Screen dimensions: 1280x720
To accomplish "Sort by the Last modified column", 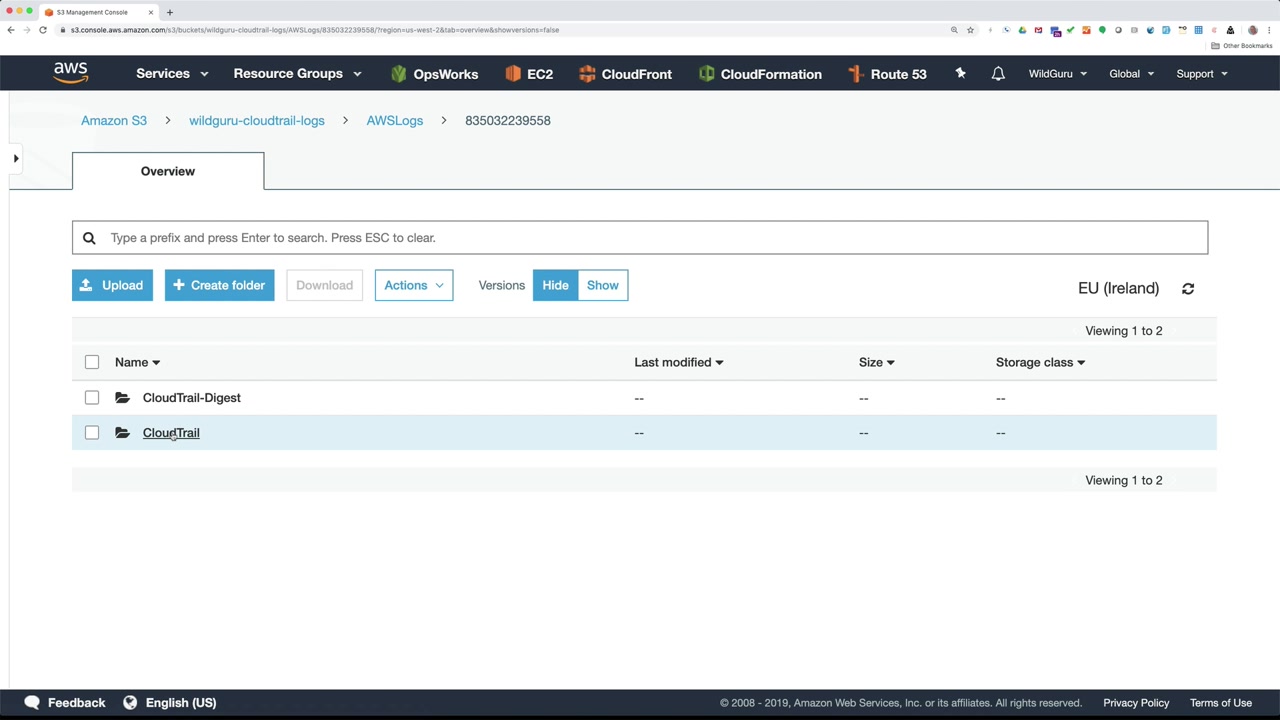I will pyautogui.click(x=678, y=362).
